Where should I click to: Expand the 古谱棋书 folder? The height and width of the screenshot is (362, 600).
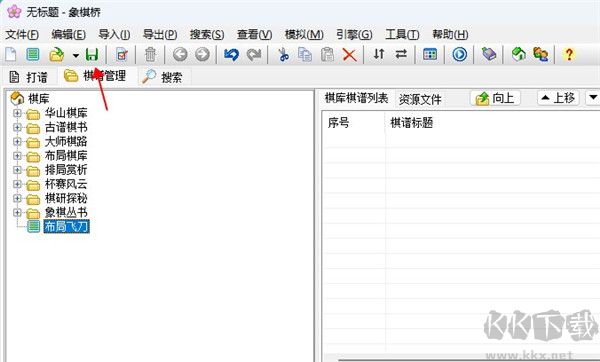[17, 127]
